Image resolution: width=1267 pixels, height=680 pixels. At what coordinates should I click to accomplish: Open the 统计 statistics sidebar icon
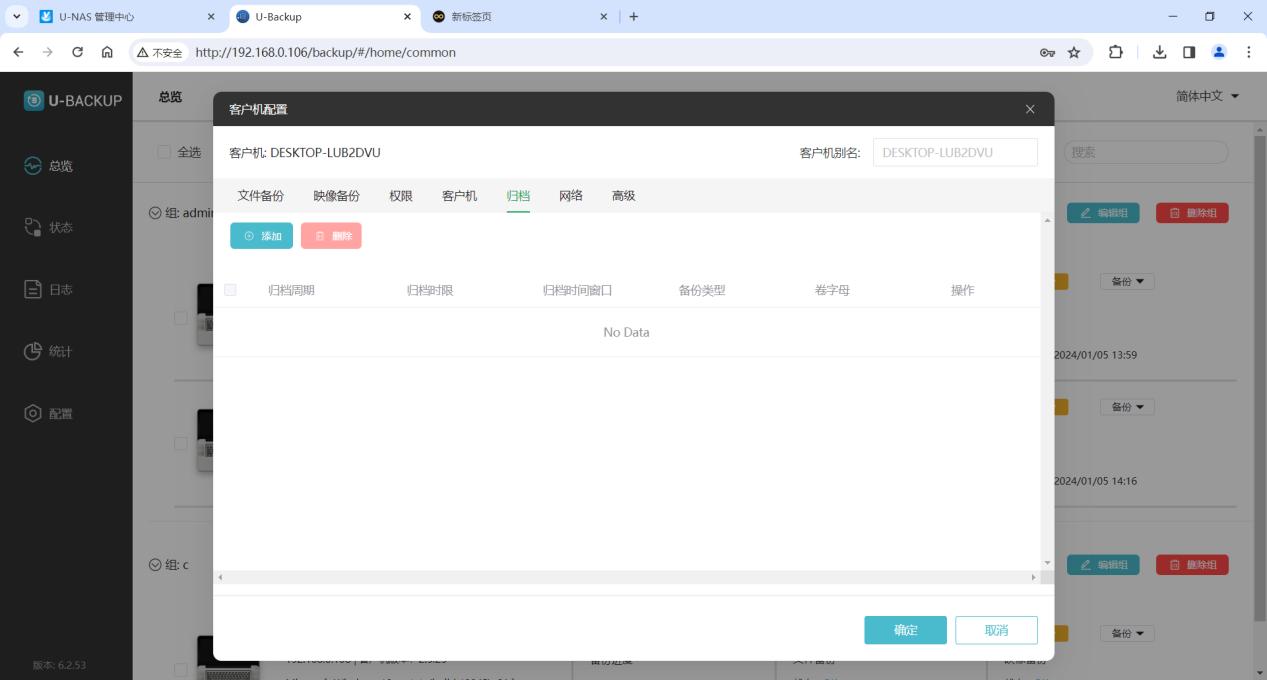33,351
